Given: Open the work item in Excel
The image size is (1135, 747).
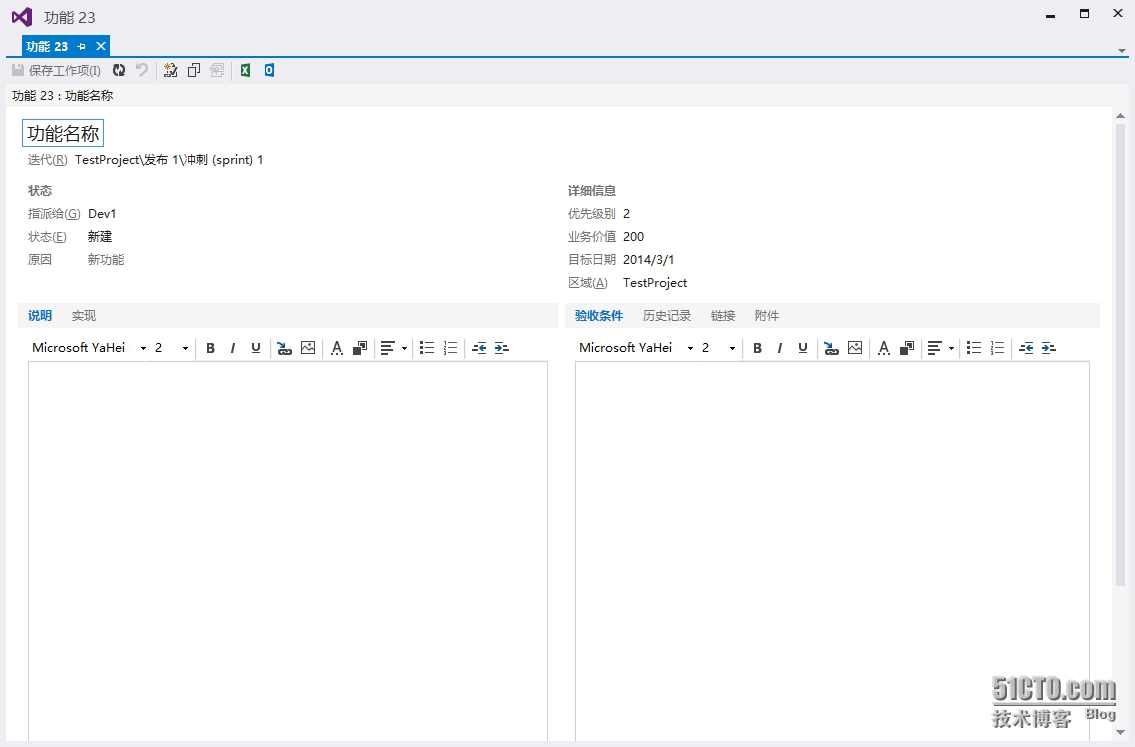Looking at the screenshot, I should pyautogui.click(x=245, y=70).
